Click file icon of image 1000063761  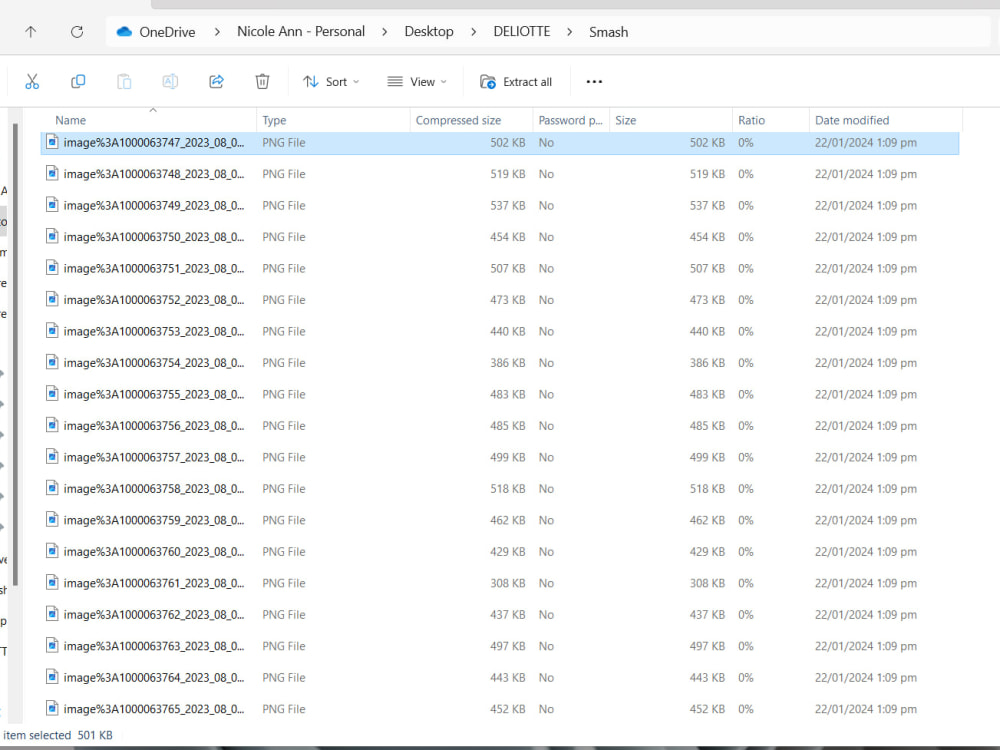(52, 583)
